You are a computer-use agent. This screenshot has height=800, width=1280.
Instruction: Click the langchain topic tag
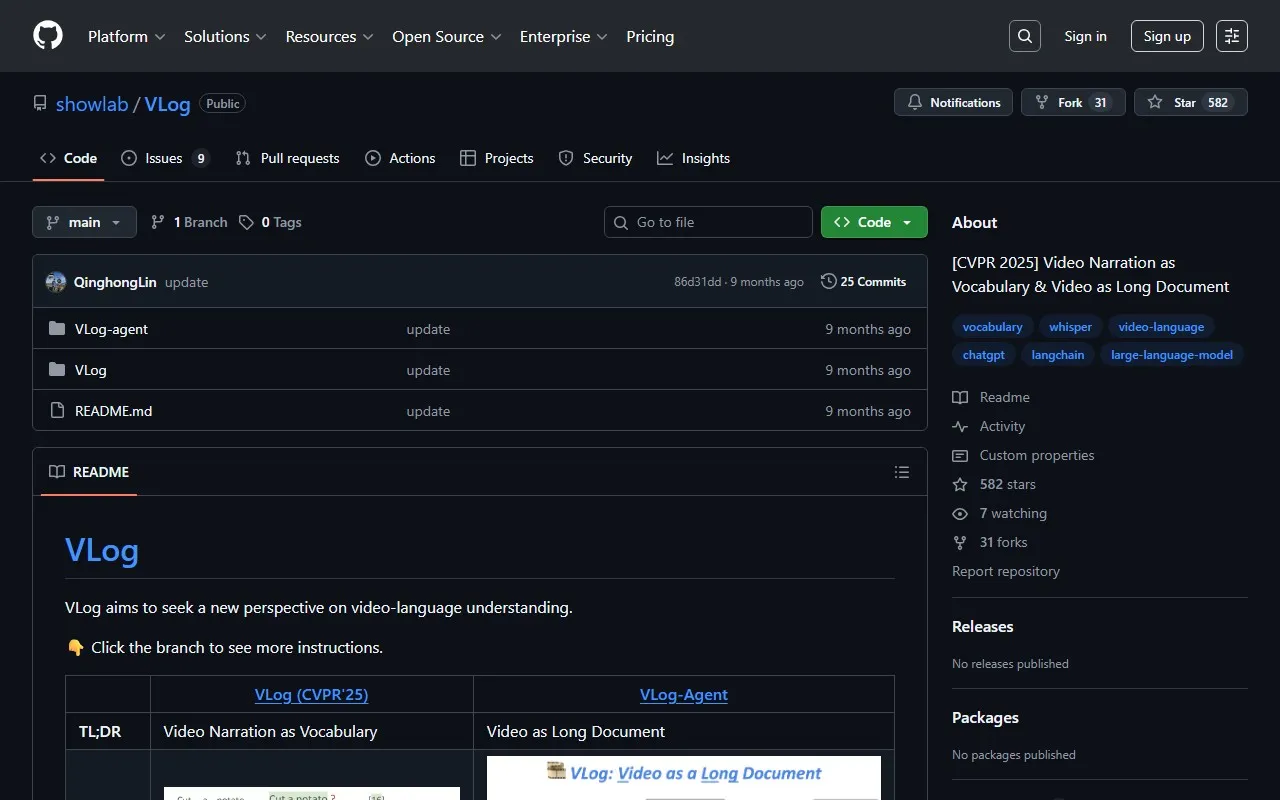click(x=1057, y=355)
